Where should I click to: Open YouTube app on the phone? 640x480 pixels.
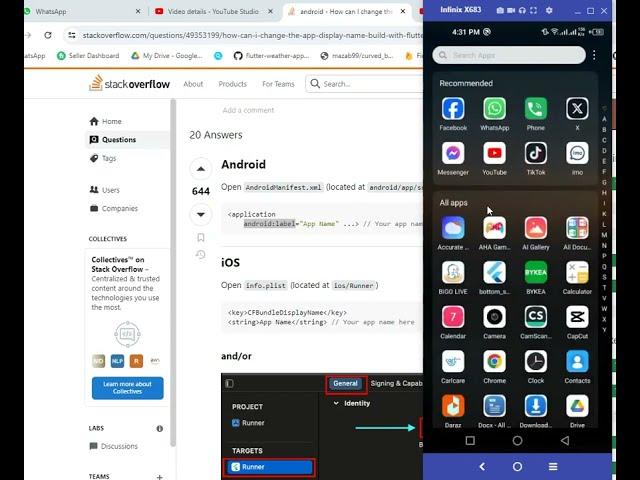pos(494,153)
